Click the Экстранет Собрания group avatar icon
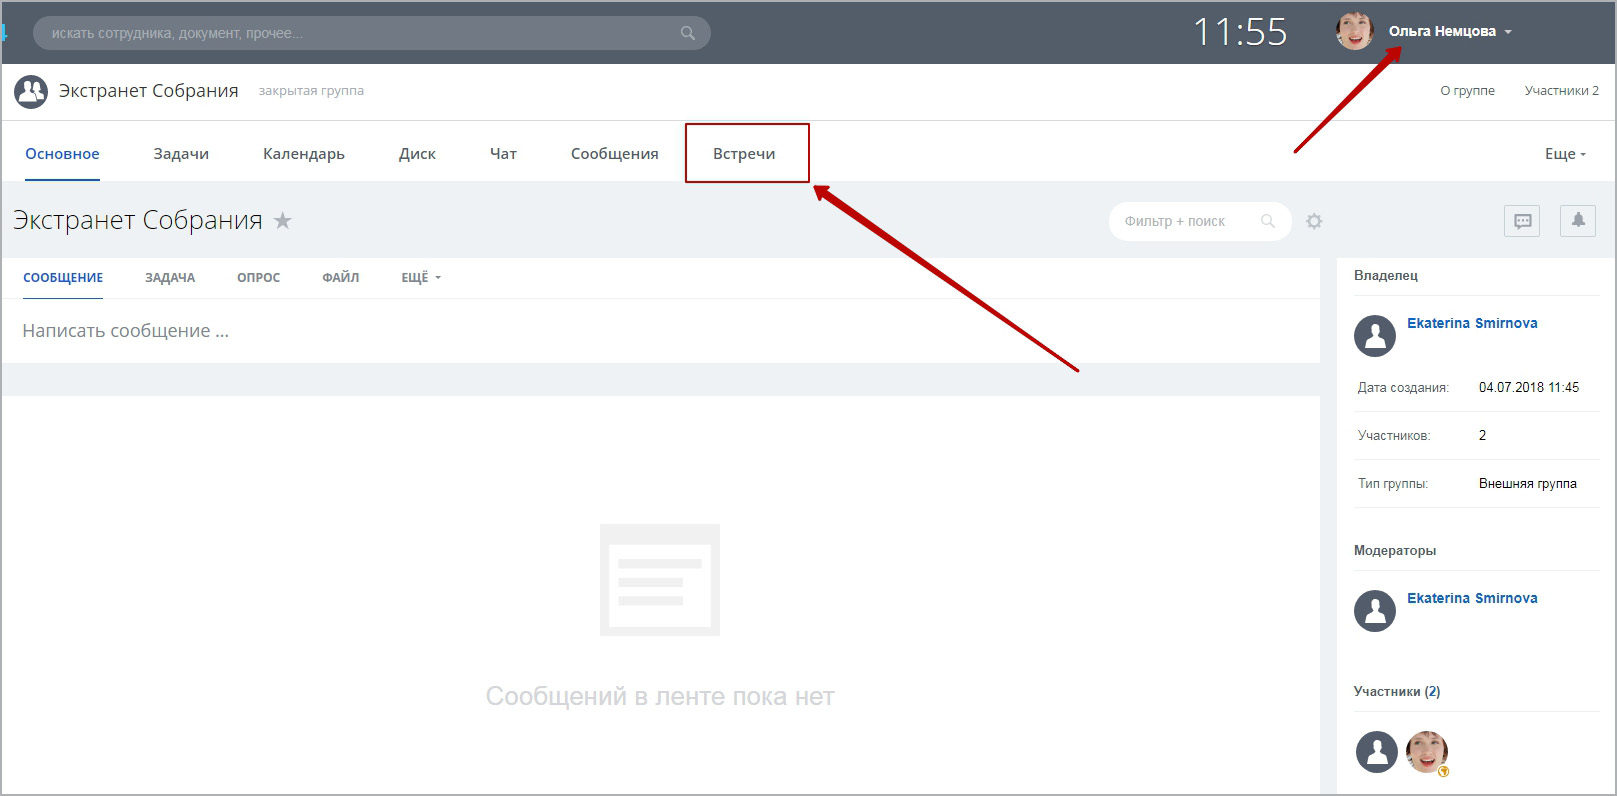The image size is (1617, 796). click(31, 92)
